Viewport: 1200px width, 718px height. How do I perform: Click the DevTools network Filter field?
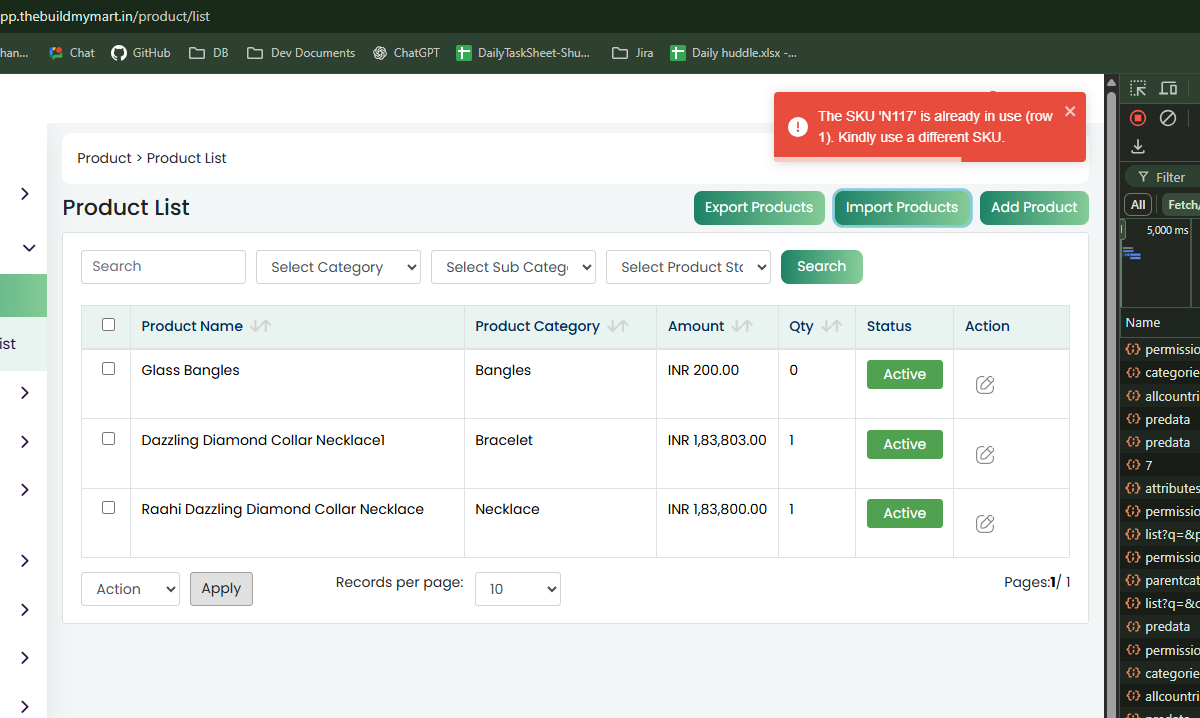tap(1164, 177)
